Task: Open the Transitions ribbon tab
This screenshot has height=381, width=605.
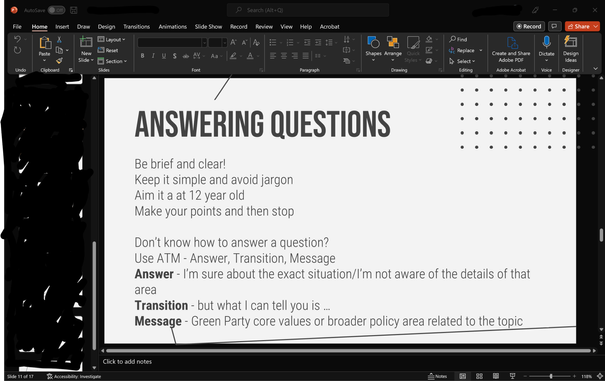Action: [x=137, y=27]
